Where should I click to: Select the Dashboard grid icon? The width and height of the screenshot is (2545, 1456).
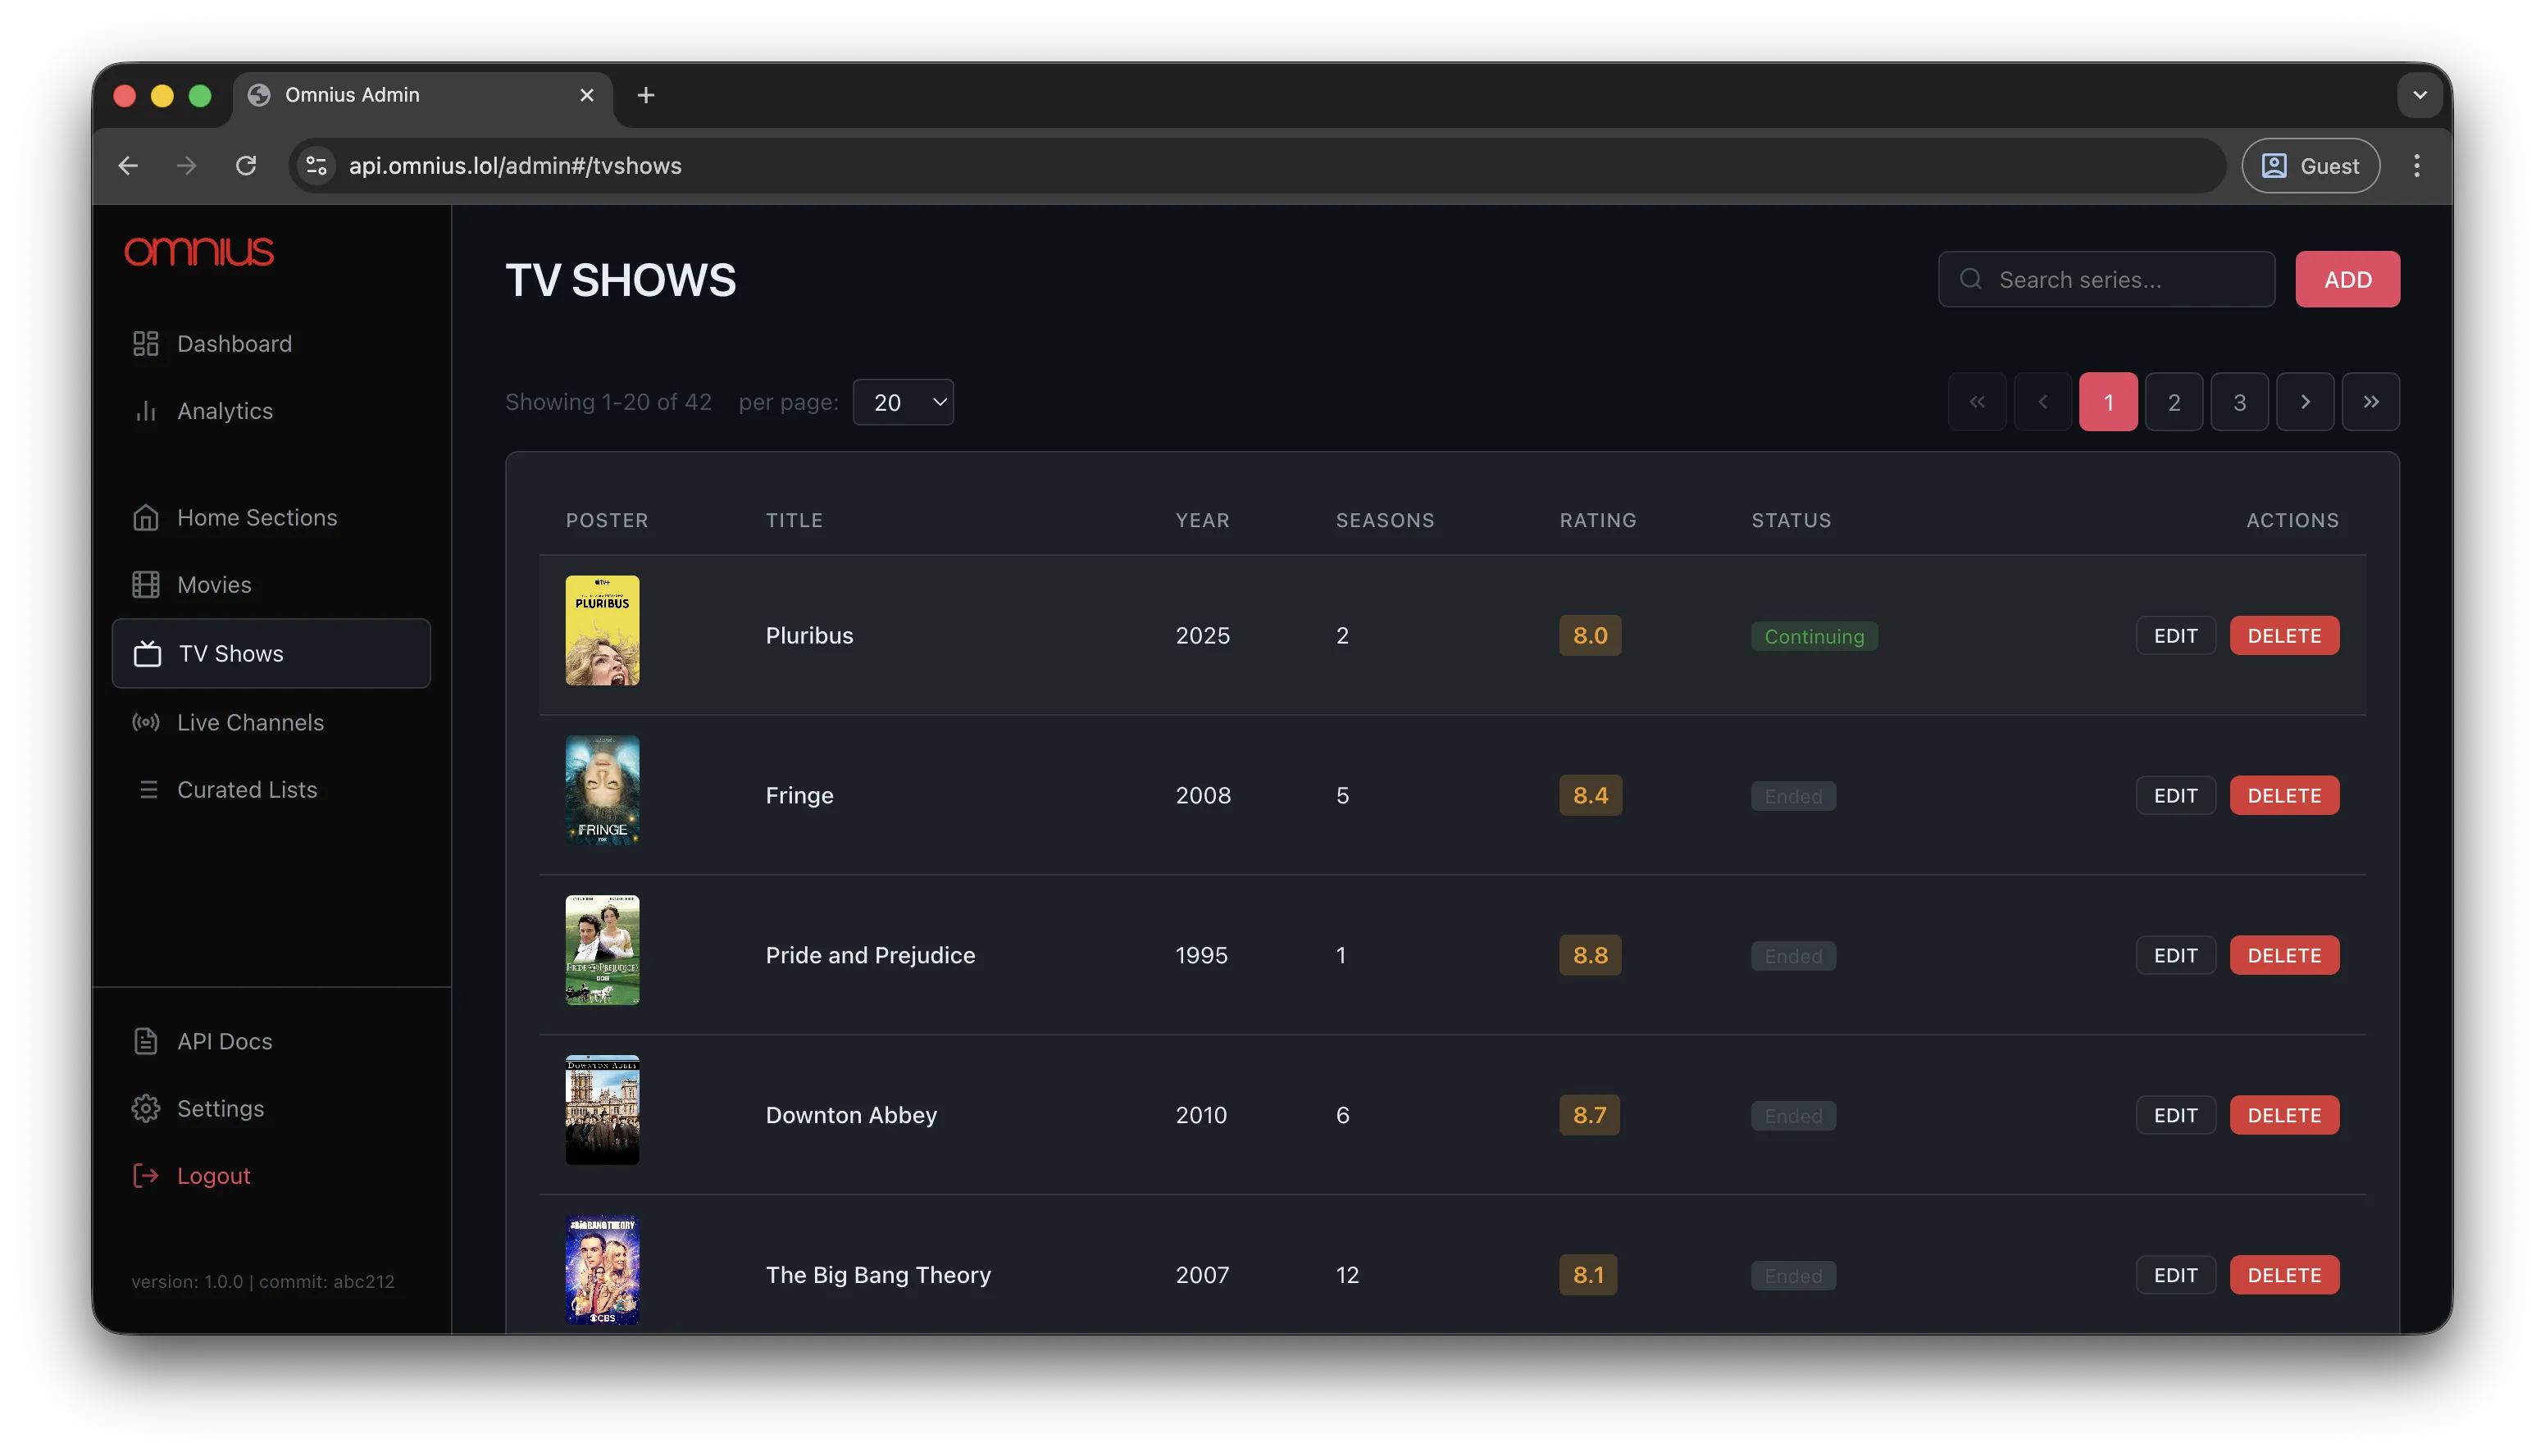point(145,343)
